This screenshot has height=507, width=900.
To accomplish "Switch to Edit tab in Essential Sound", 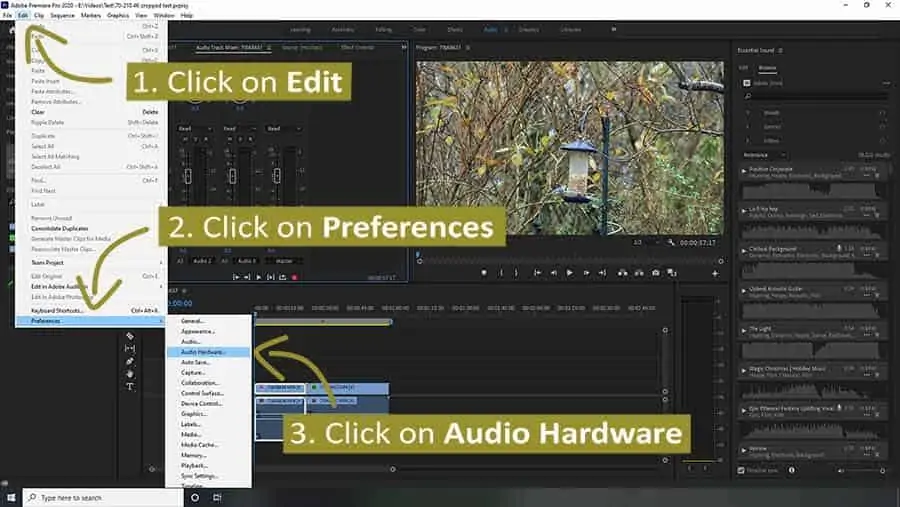I will (743, 68).
